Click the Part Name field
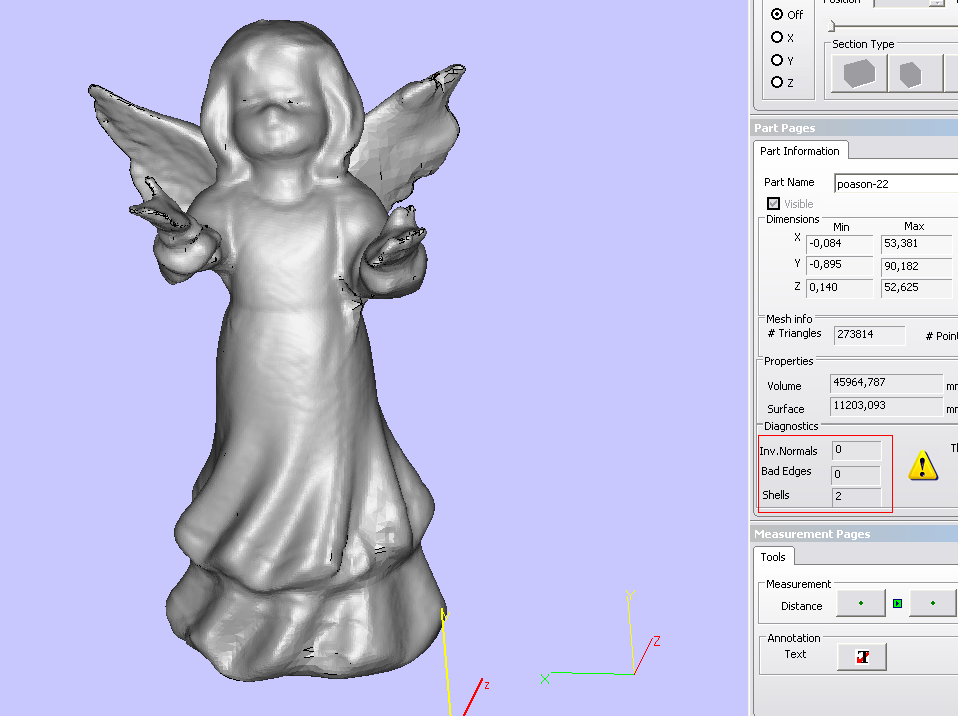958x716 pixels. (895, 183)
